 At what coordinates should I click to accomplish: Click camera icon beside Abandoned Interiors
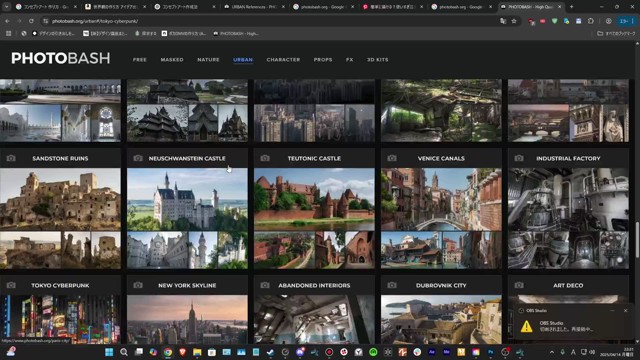265,285
